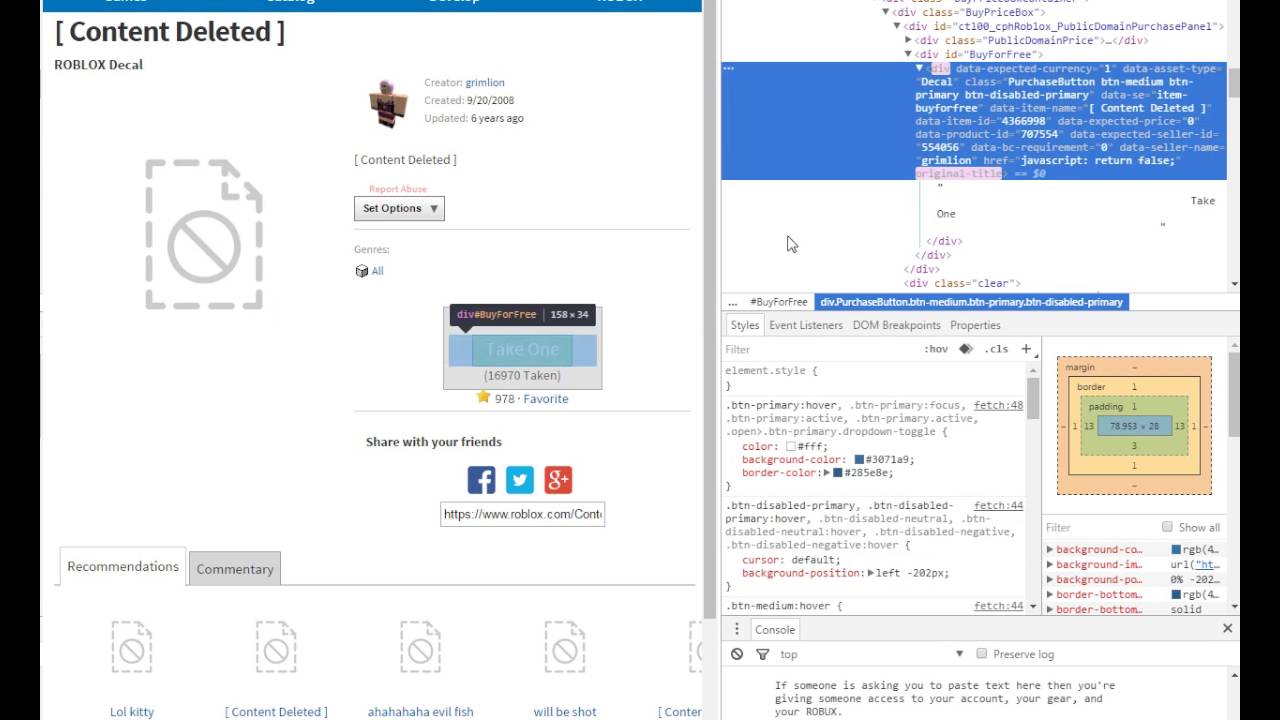Open the console drawer three-dot menu

pos(737,629)
